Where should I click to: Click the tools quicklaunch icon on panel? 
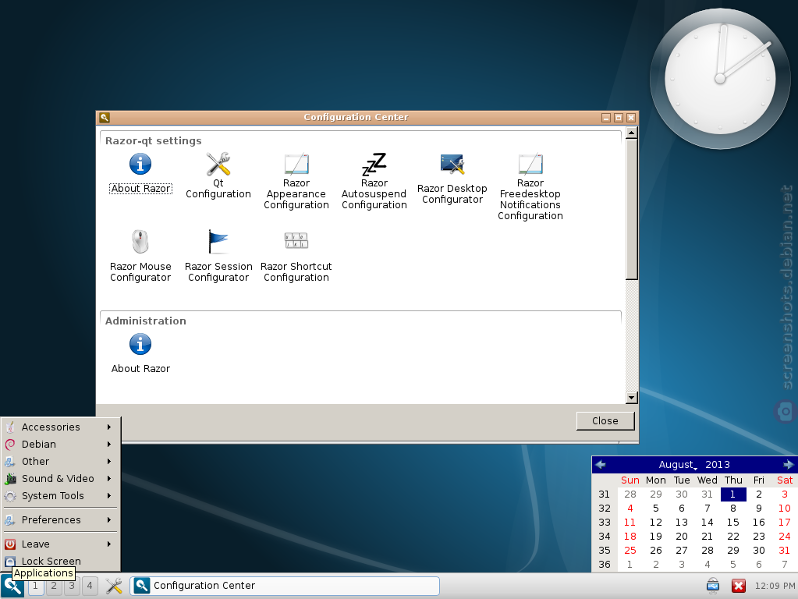tap(114, 586)
